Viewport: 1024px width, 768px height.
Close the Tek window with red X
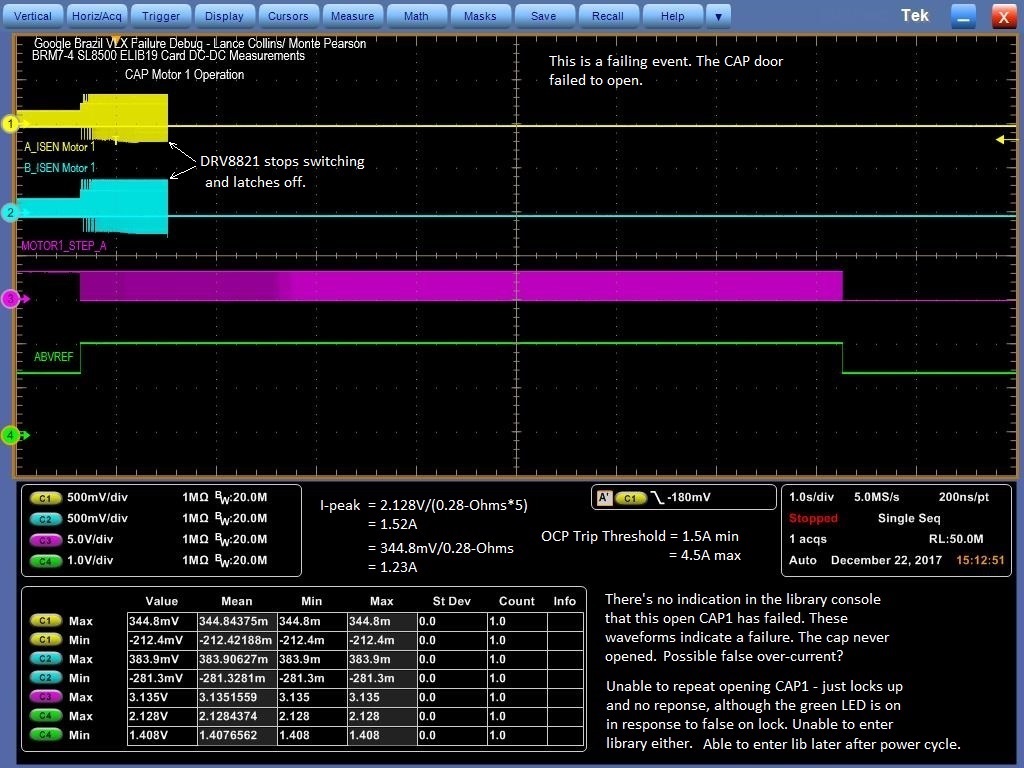click(1004, 16)
